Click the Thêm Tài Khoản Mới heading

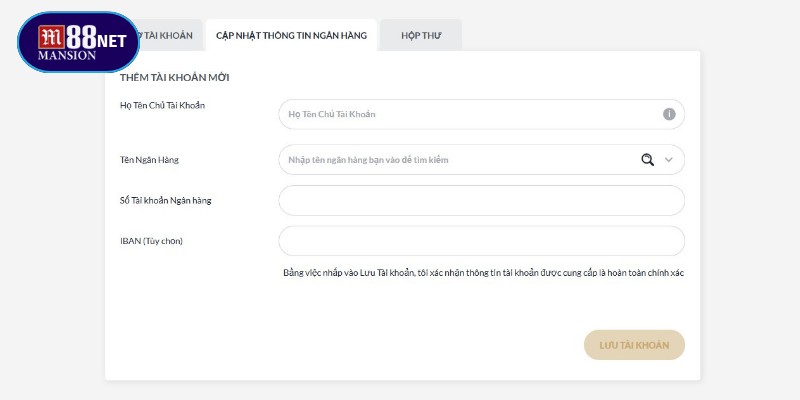click(x=174, y=78)
